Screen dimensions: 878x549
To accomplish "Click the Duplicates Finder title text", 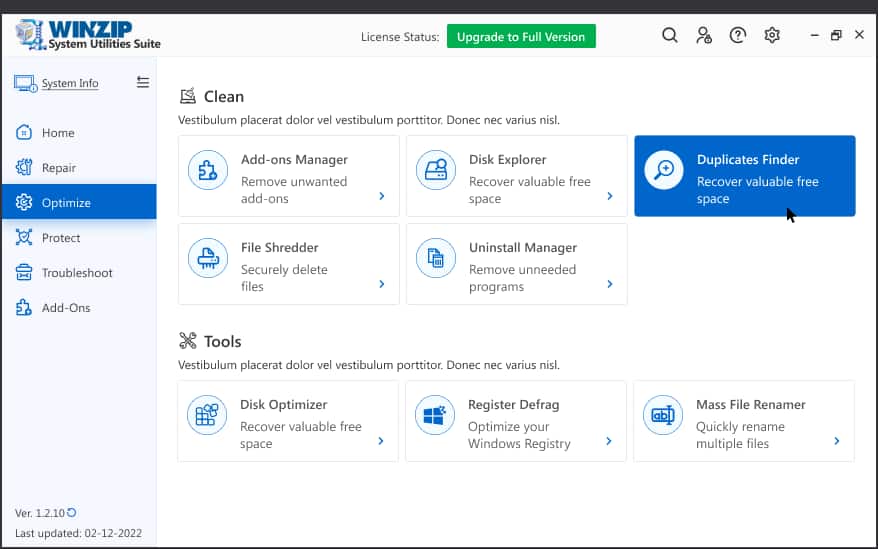I will tap(748, 160).
